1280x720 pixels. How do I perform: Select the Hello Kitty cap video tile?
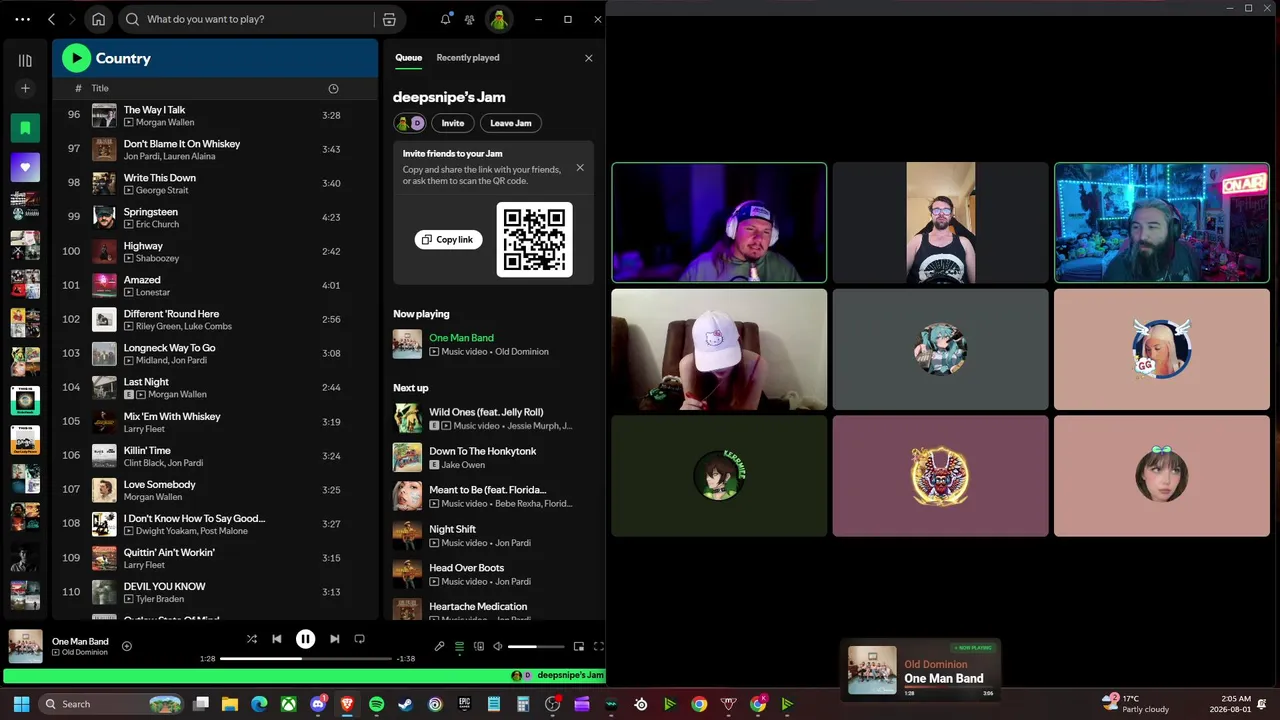pos(719,349)
